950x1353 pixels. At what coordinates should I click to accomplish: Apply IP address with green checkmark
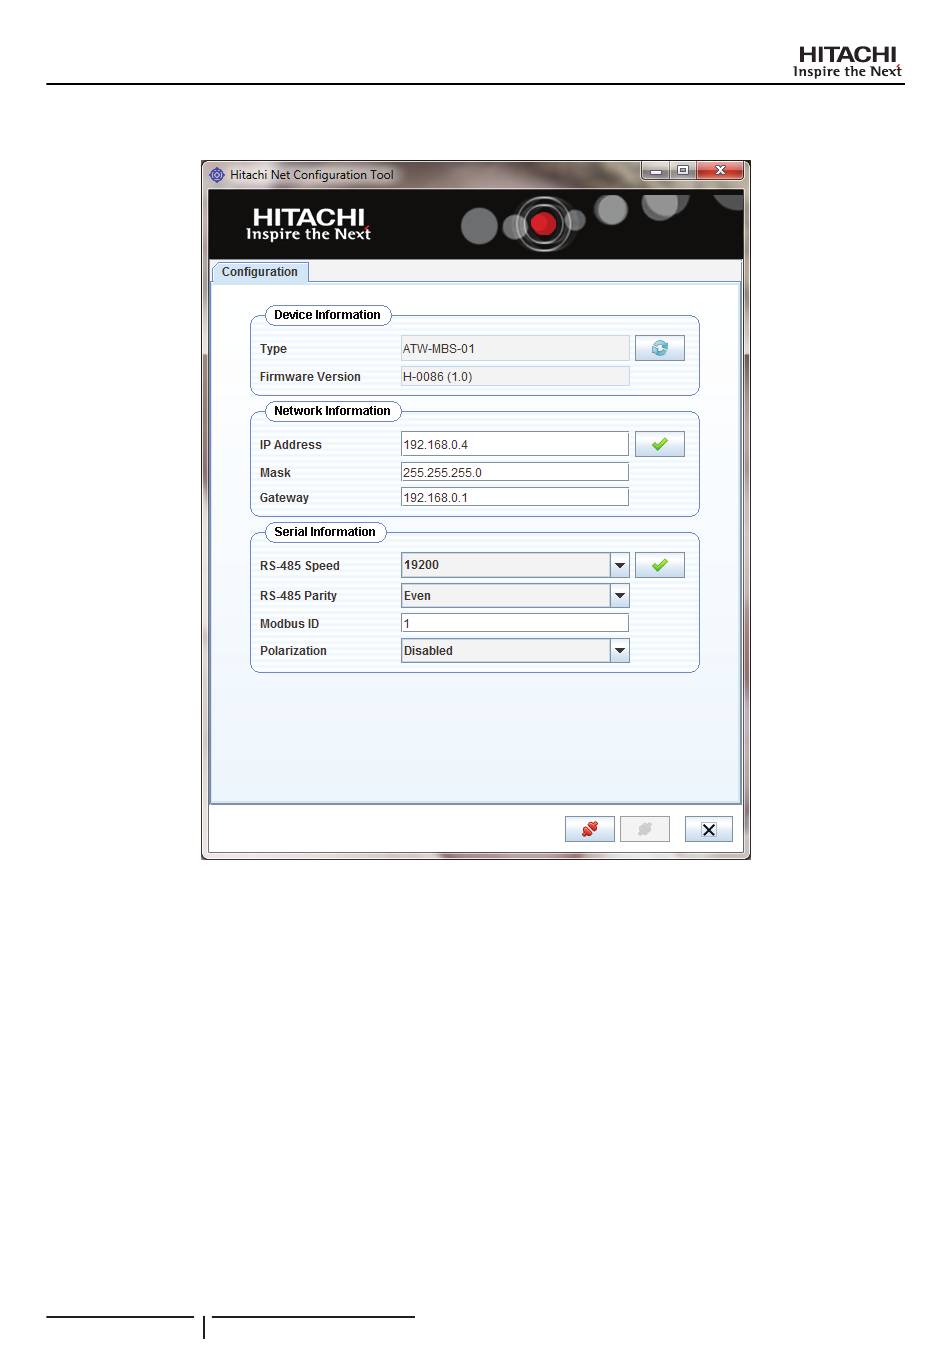(660, 444)
